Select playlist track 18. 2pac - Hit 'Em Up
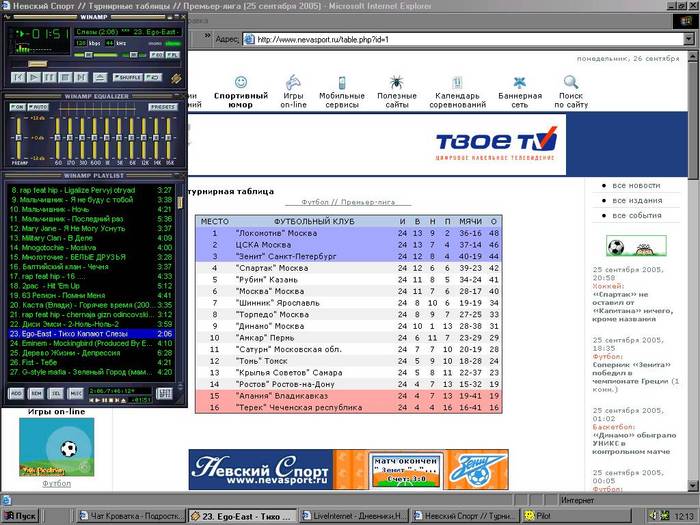This screenshot has width=700, height=525. pos(91,286)
